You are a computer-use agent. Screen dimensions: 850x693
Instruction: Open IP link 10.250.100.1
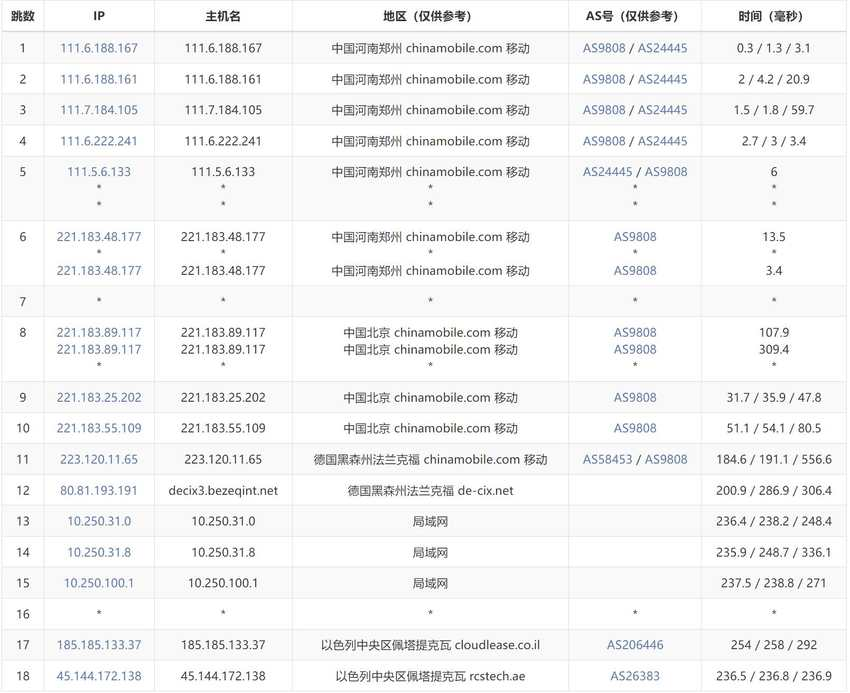[x=99, y=583]
